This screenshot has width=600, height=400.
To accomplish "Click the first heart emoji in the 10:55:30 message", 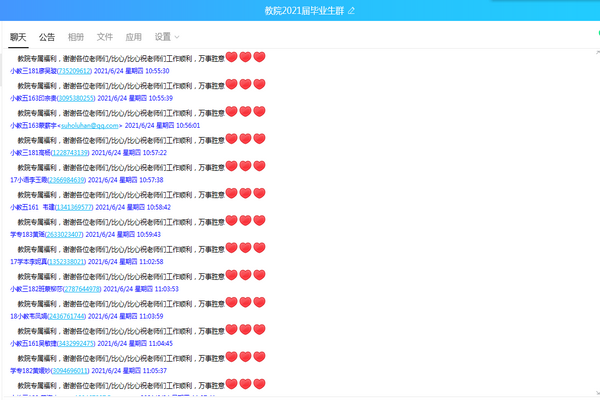I will [231, 58].
